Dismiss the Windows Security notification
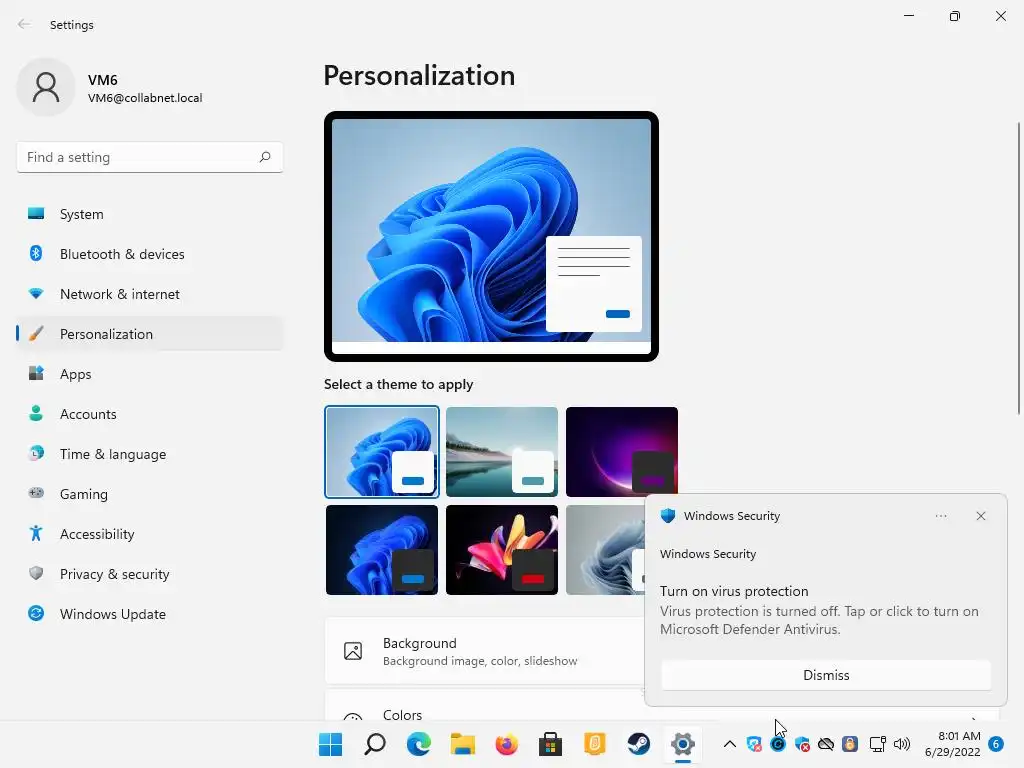This screenshot has height=768, width=1024. [826, 675]
